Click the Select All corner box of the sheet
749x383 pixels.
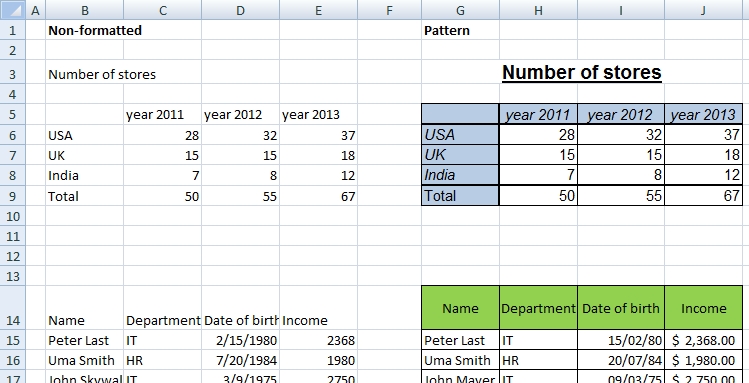pyautogui.click(x=12, y=10)
